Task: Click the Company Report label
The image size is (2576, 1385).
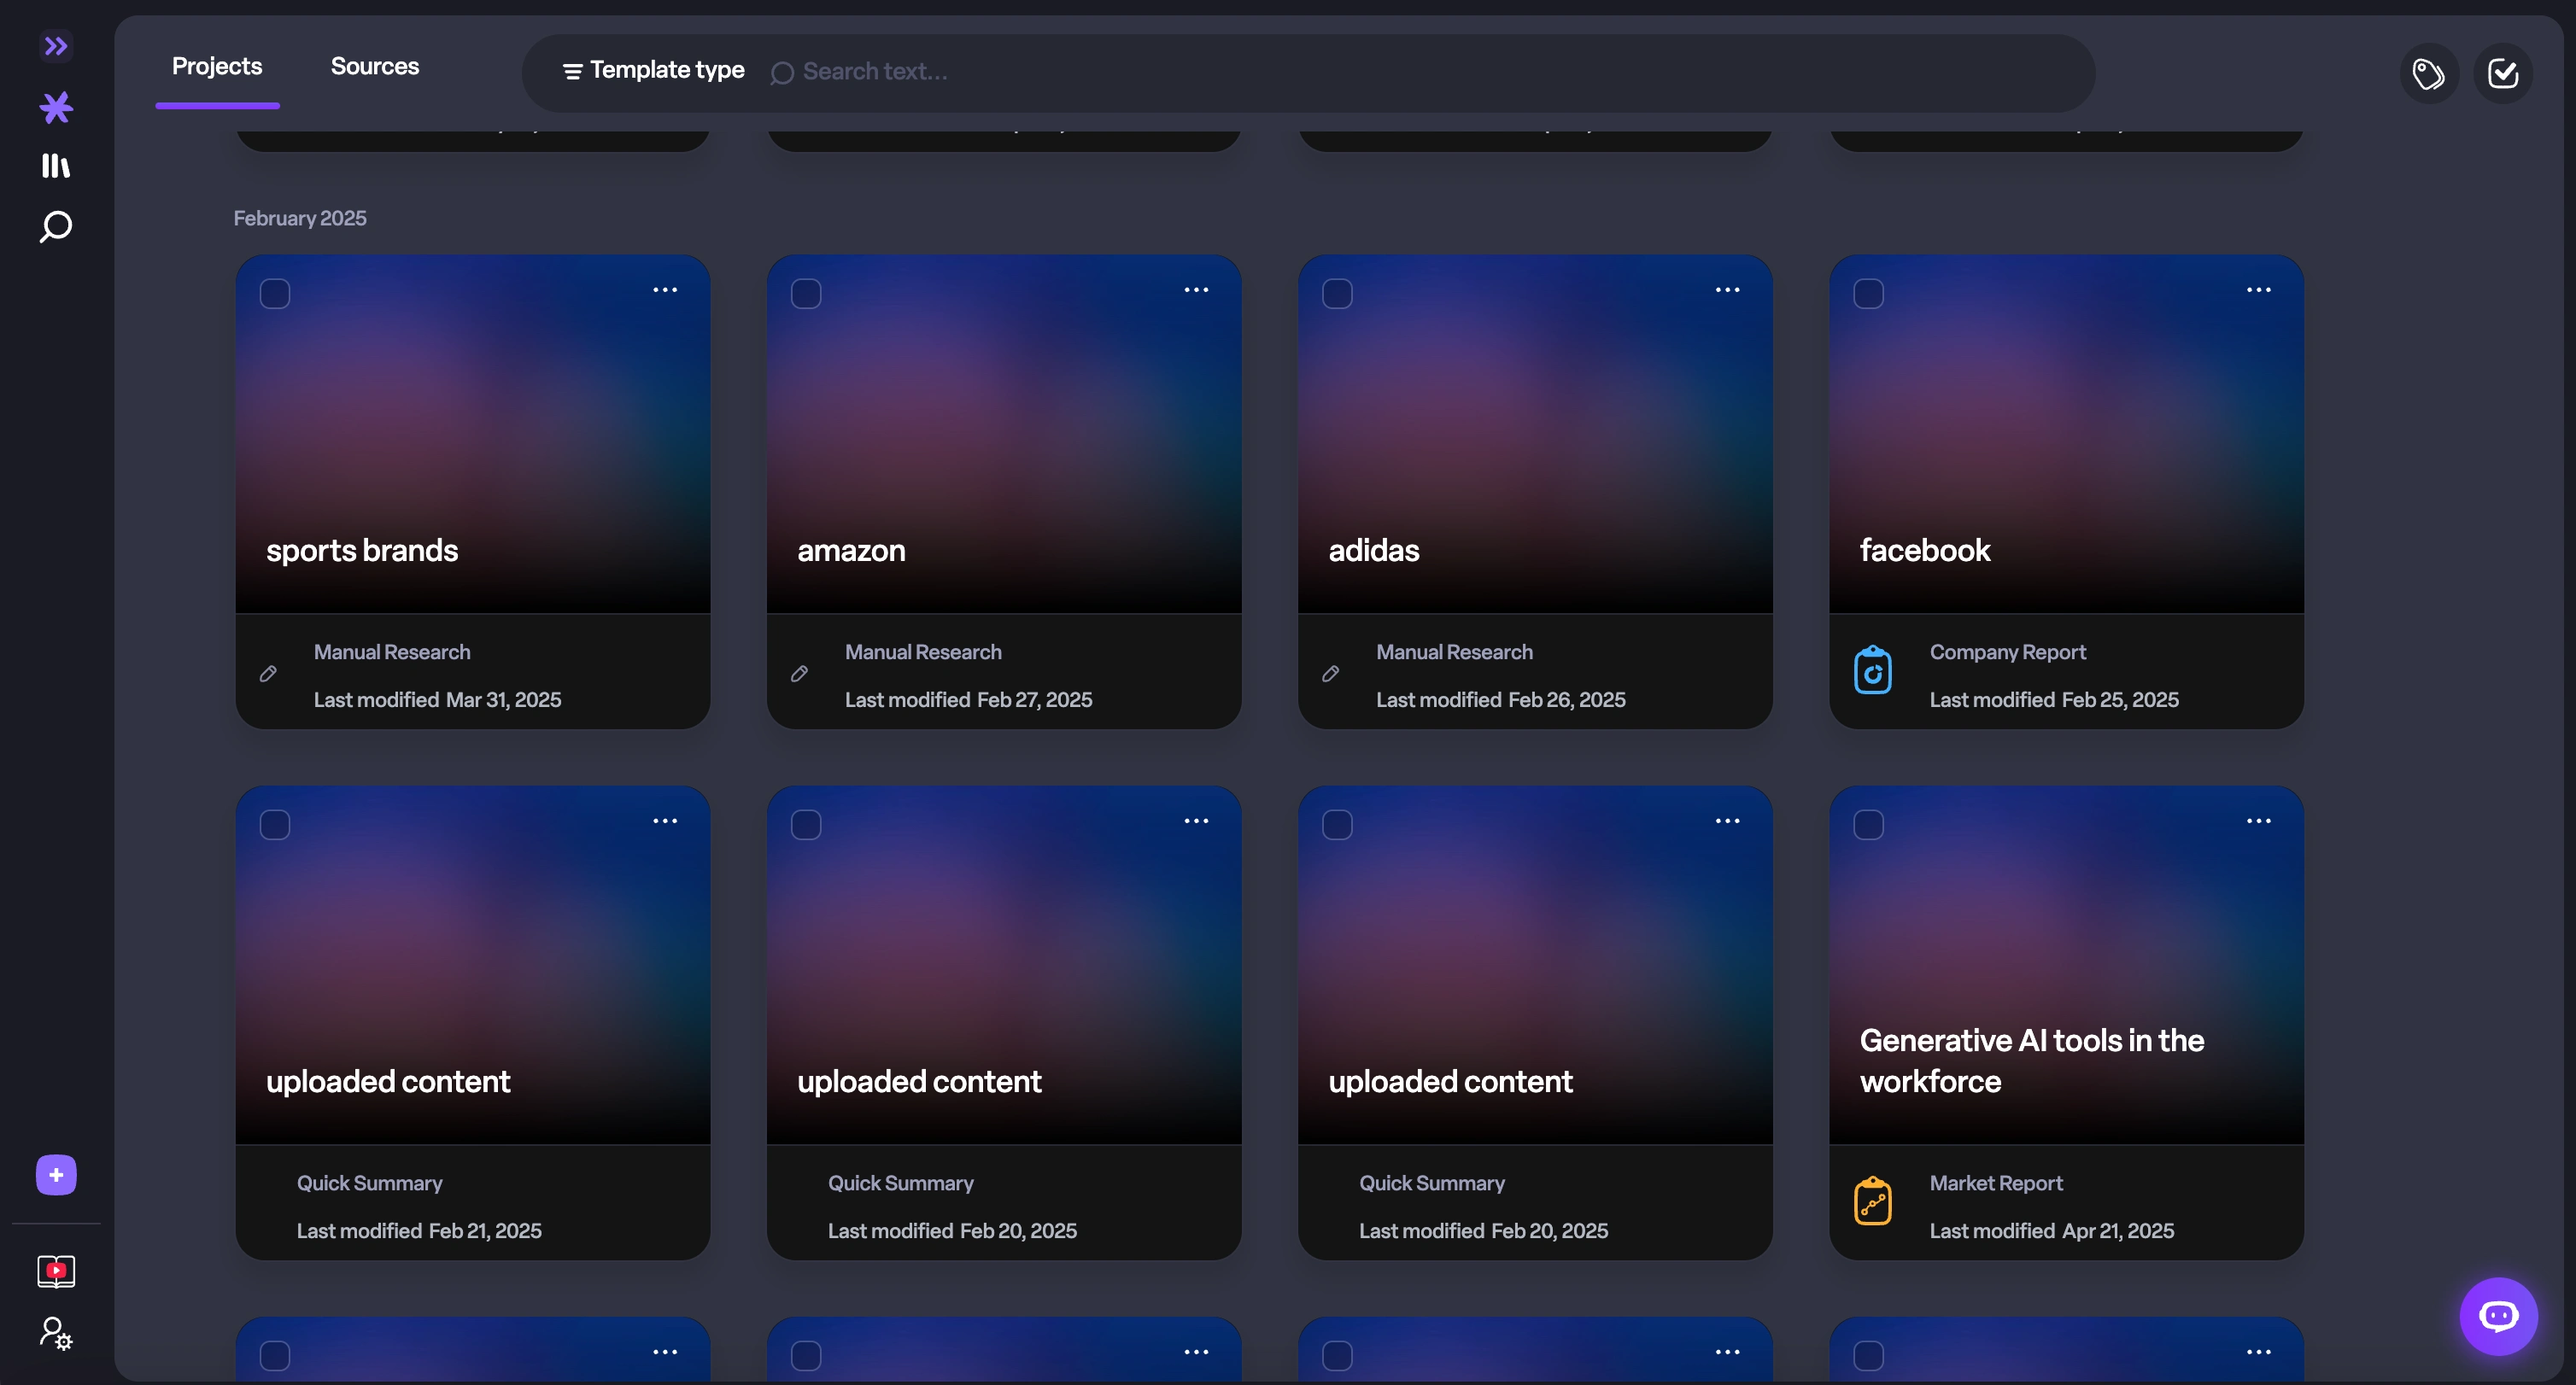Action: (2007, 652)
